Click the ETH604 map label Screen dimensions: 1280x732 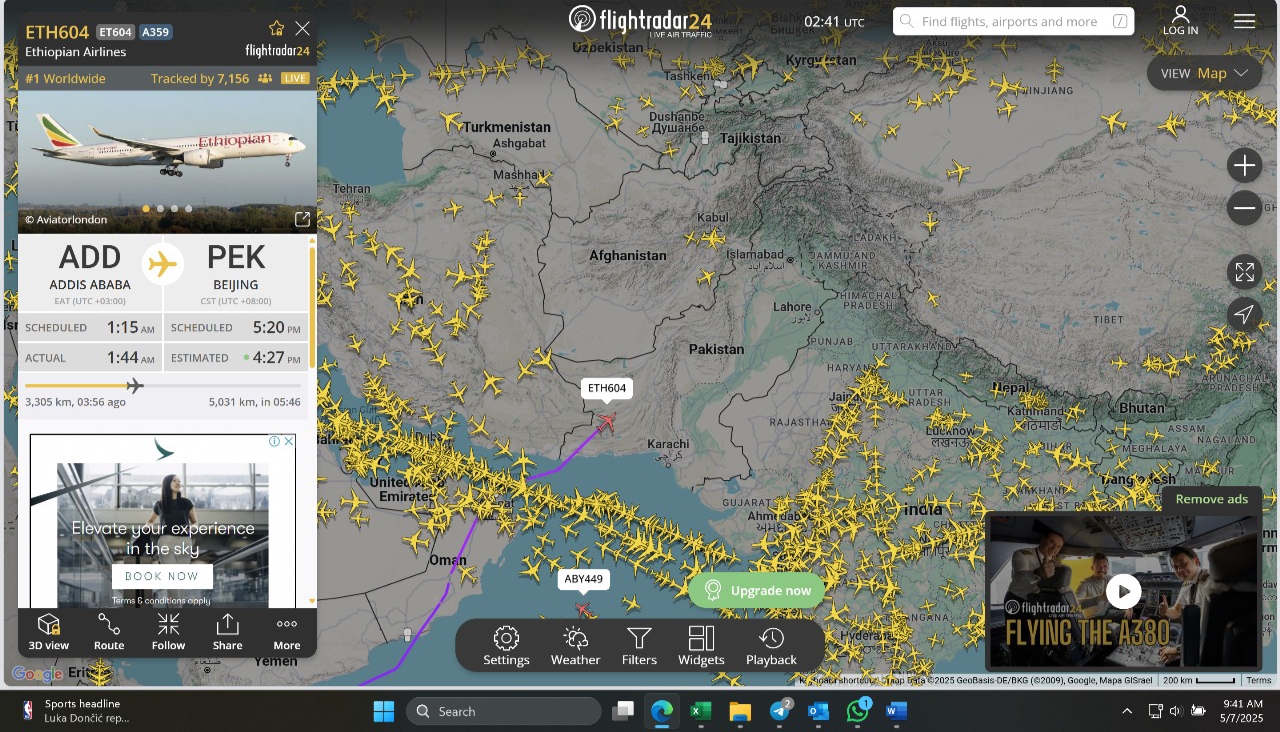[x=607, y=388]
